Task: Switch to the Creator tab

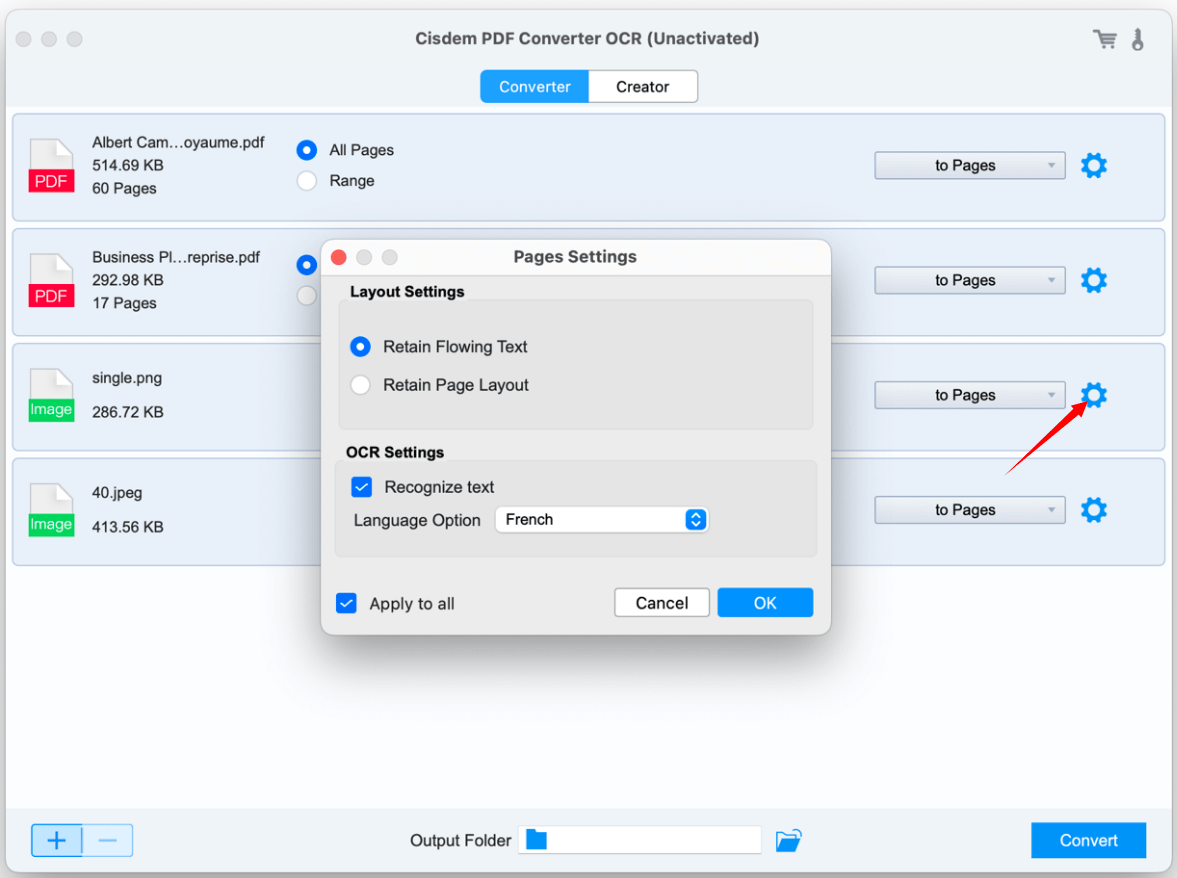Action: coord(643,86)
